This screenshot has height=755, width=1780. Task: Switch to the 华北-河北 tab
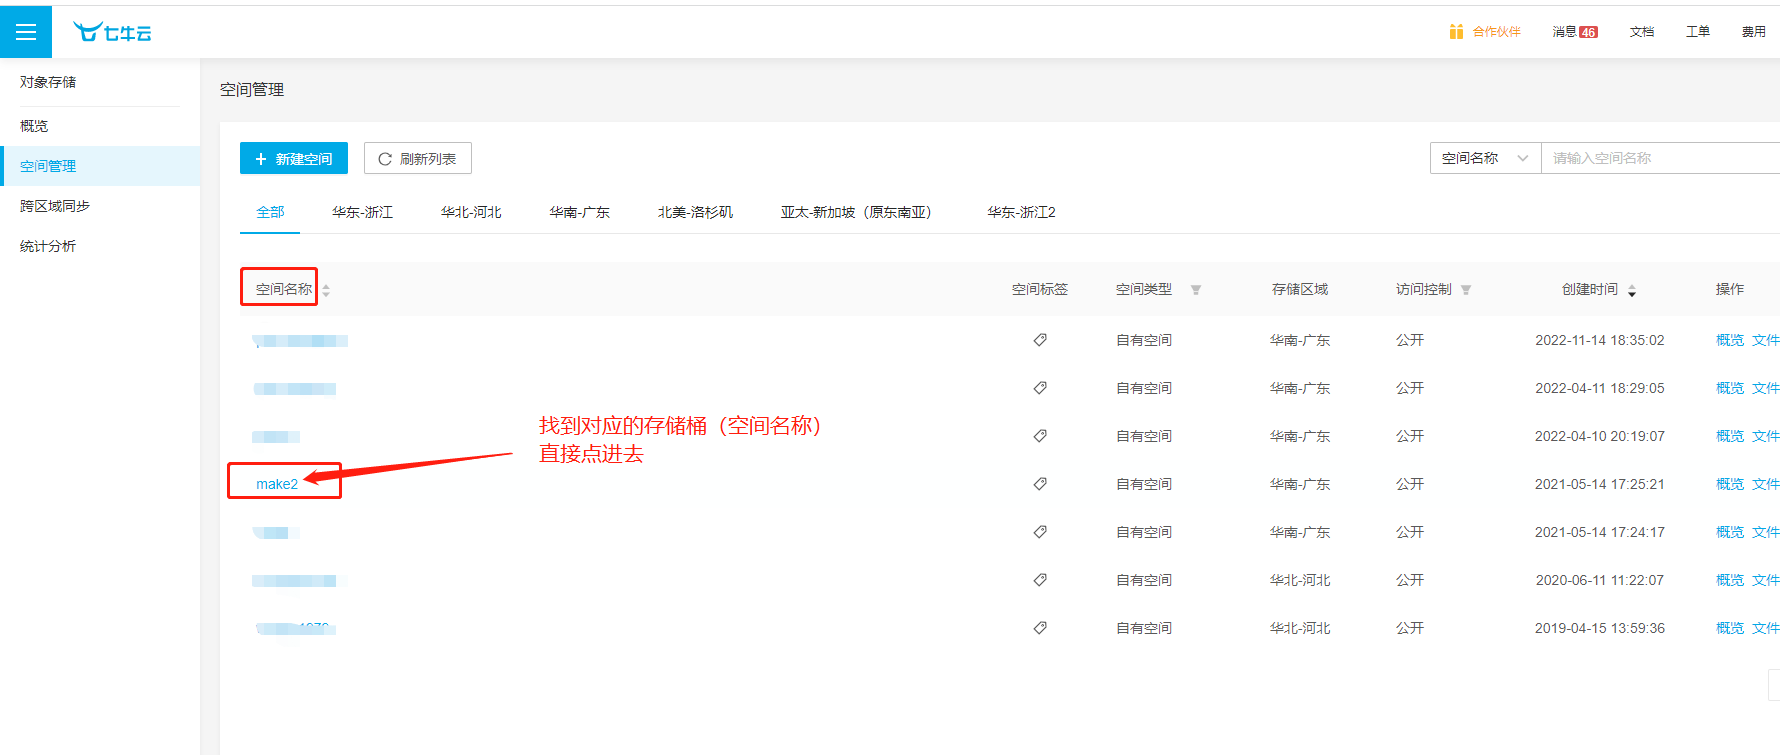(471, 212)
